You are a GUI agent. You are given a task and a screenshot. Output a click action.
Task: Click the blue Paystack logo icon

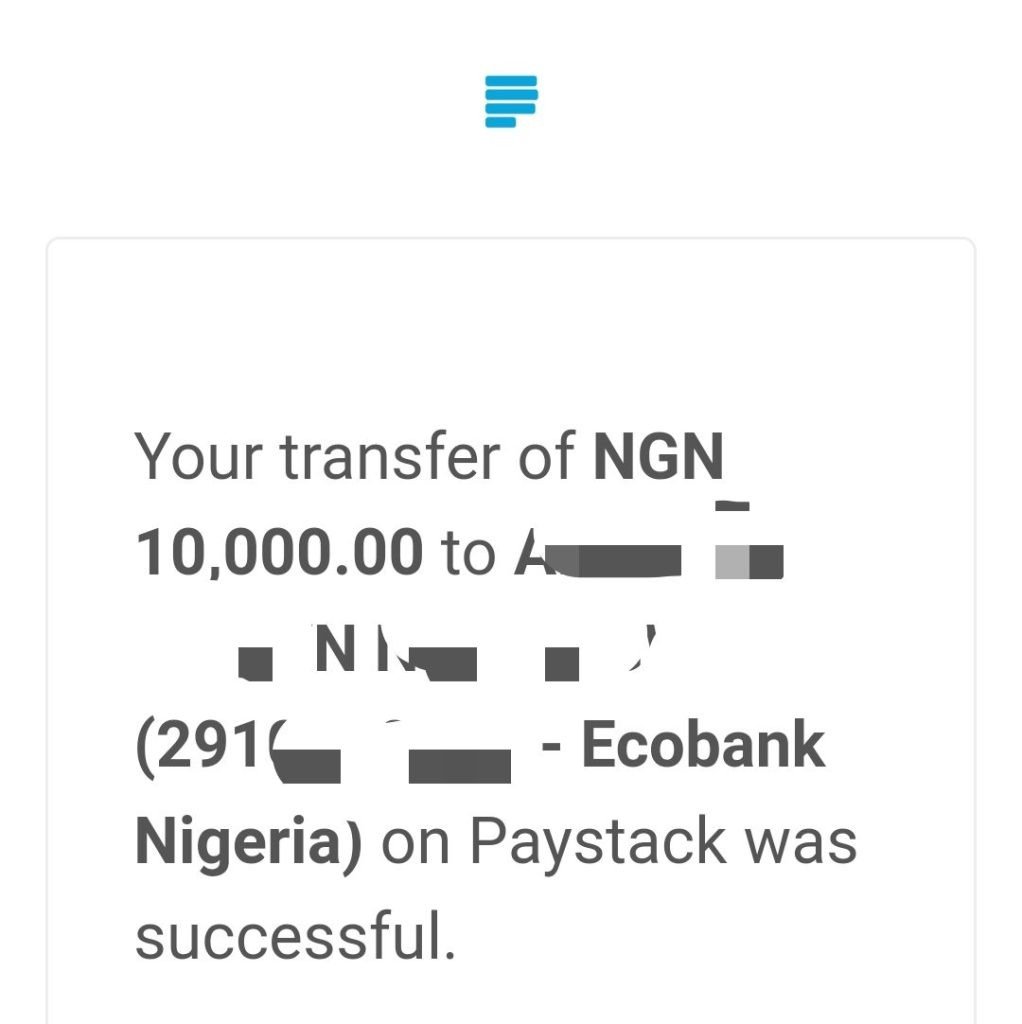[511, 101]
